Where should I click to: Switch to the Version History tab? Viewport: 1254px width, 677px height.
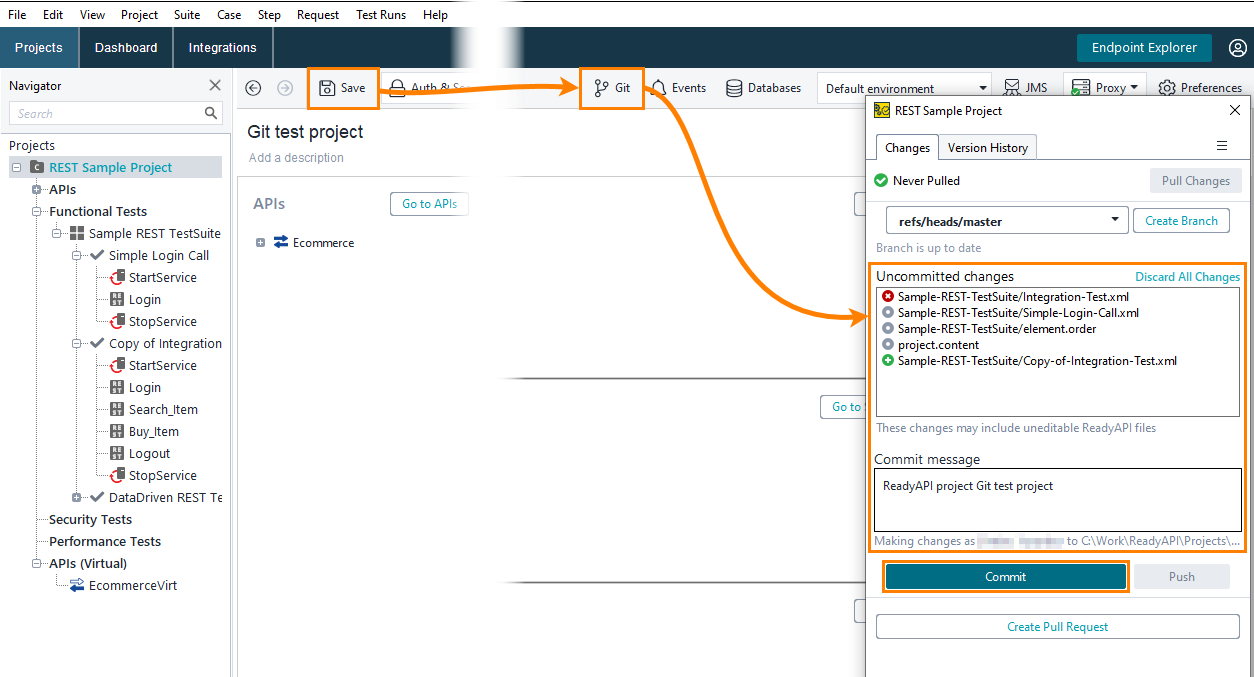(988, 147)
